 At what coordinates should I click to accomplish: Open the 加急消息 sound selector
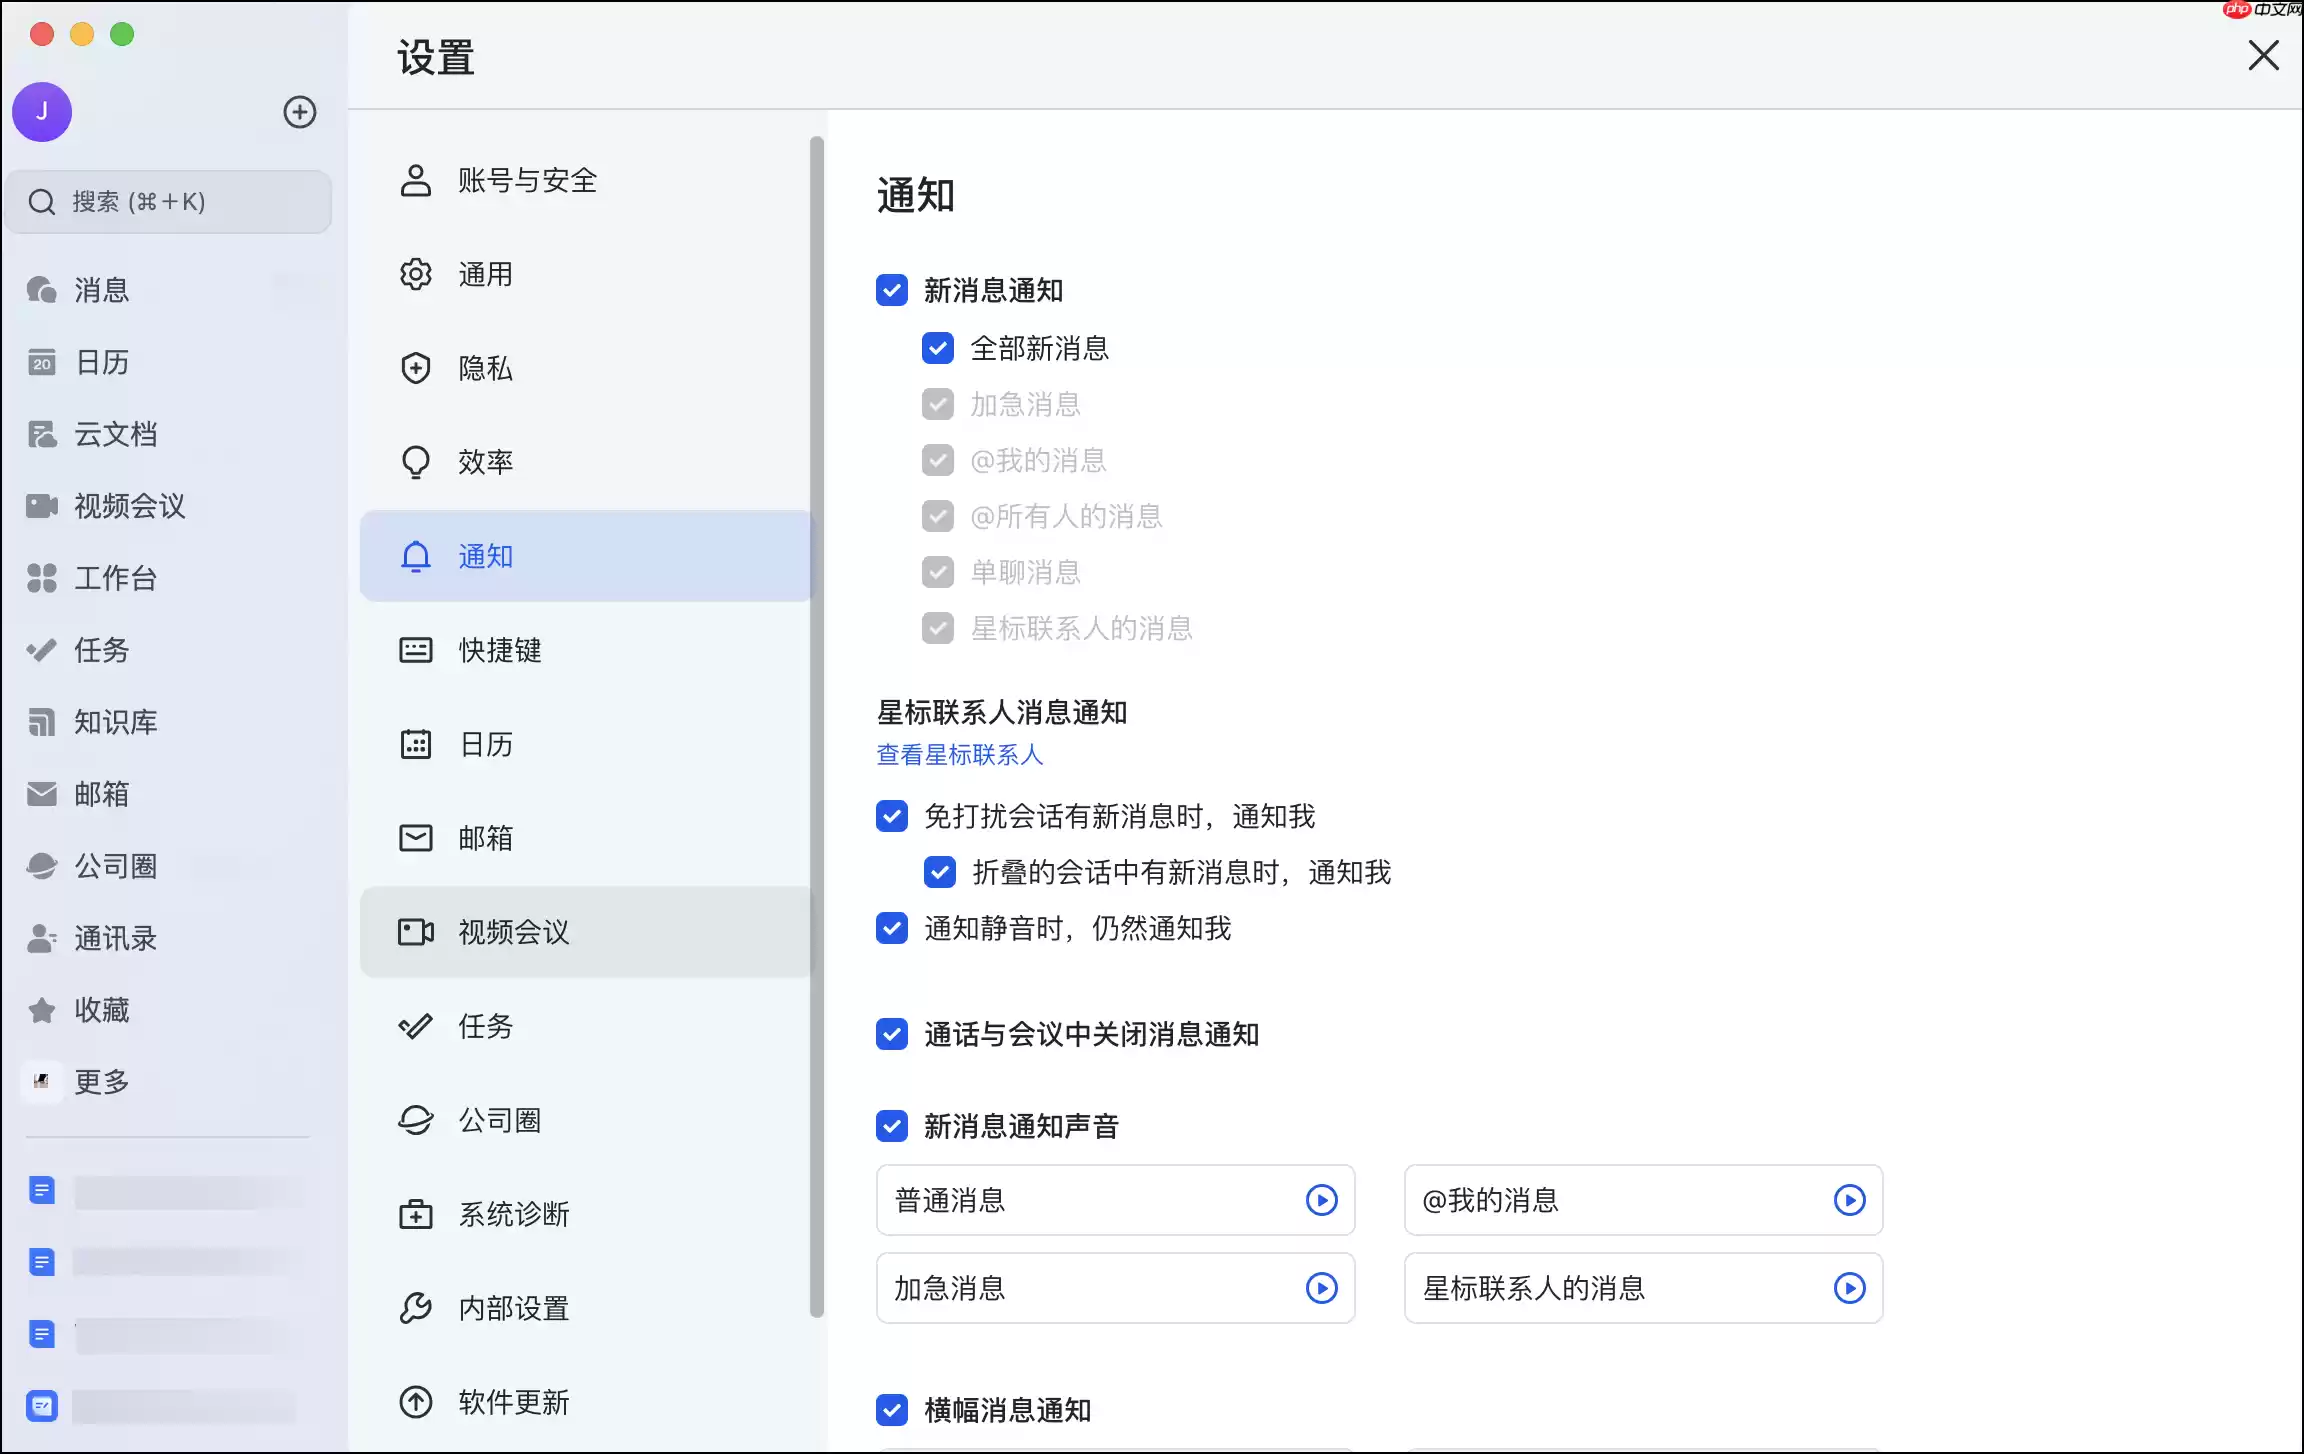1115,1288
